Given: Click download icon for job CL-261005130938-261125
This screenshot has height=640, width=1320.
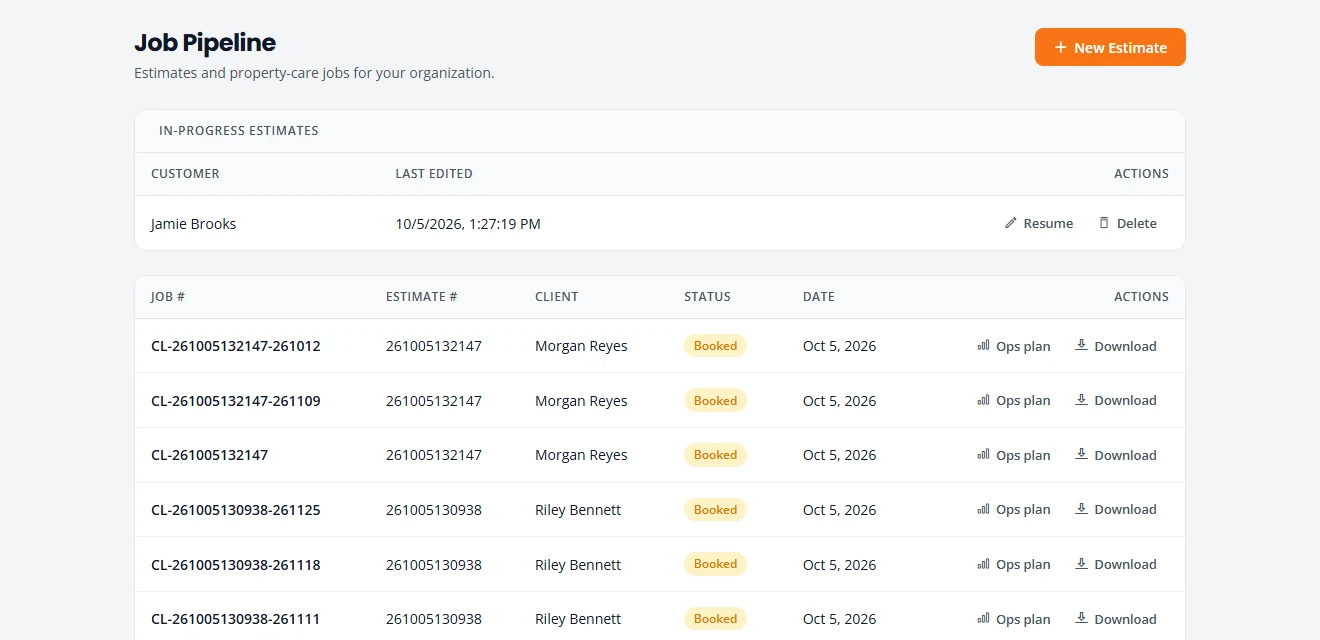Looking at the screenshot, I should 1081,508.
